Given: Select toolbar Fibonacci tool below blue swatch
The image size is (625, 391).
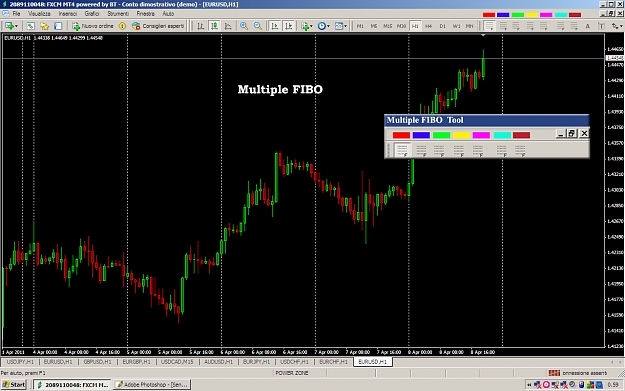Looking at the screenshot, I should [x=503, y=26].
